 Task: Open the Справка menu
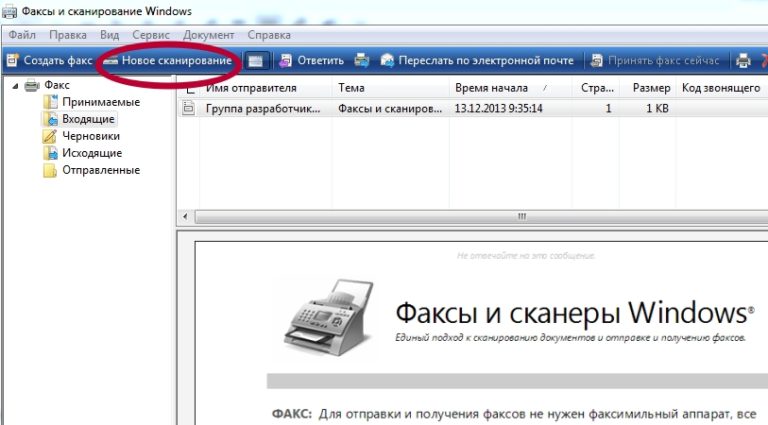269,35
